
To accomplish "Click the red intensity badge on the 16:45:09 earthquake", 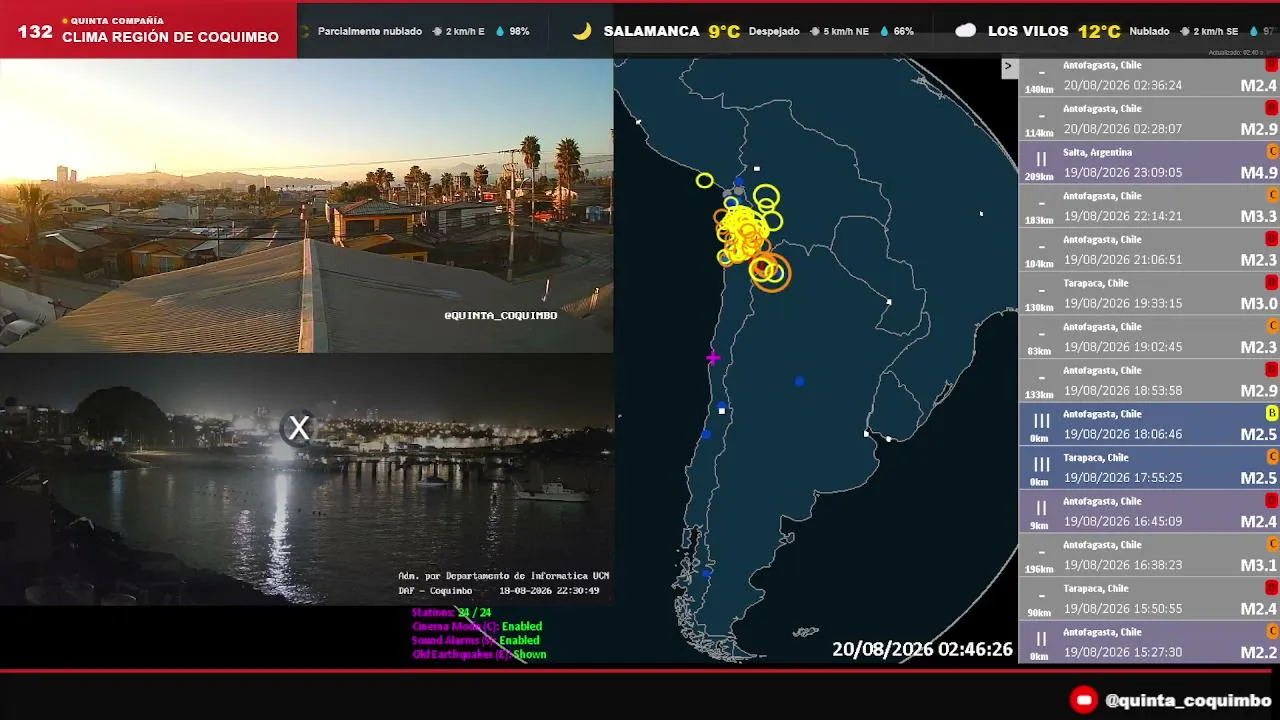I will (x=1272, y=501).
